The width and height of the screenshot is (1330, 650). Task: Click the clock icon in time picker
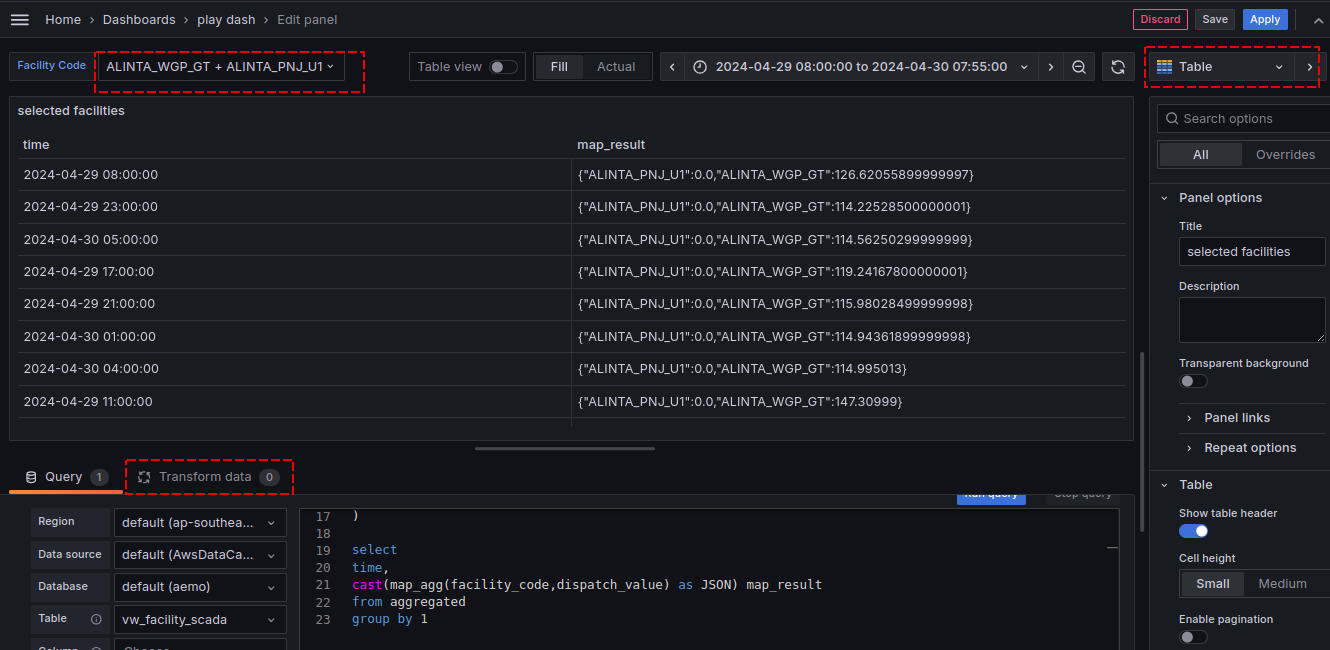pyautogui.click(x=700, y=67)
